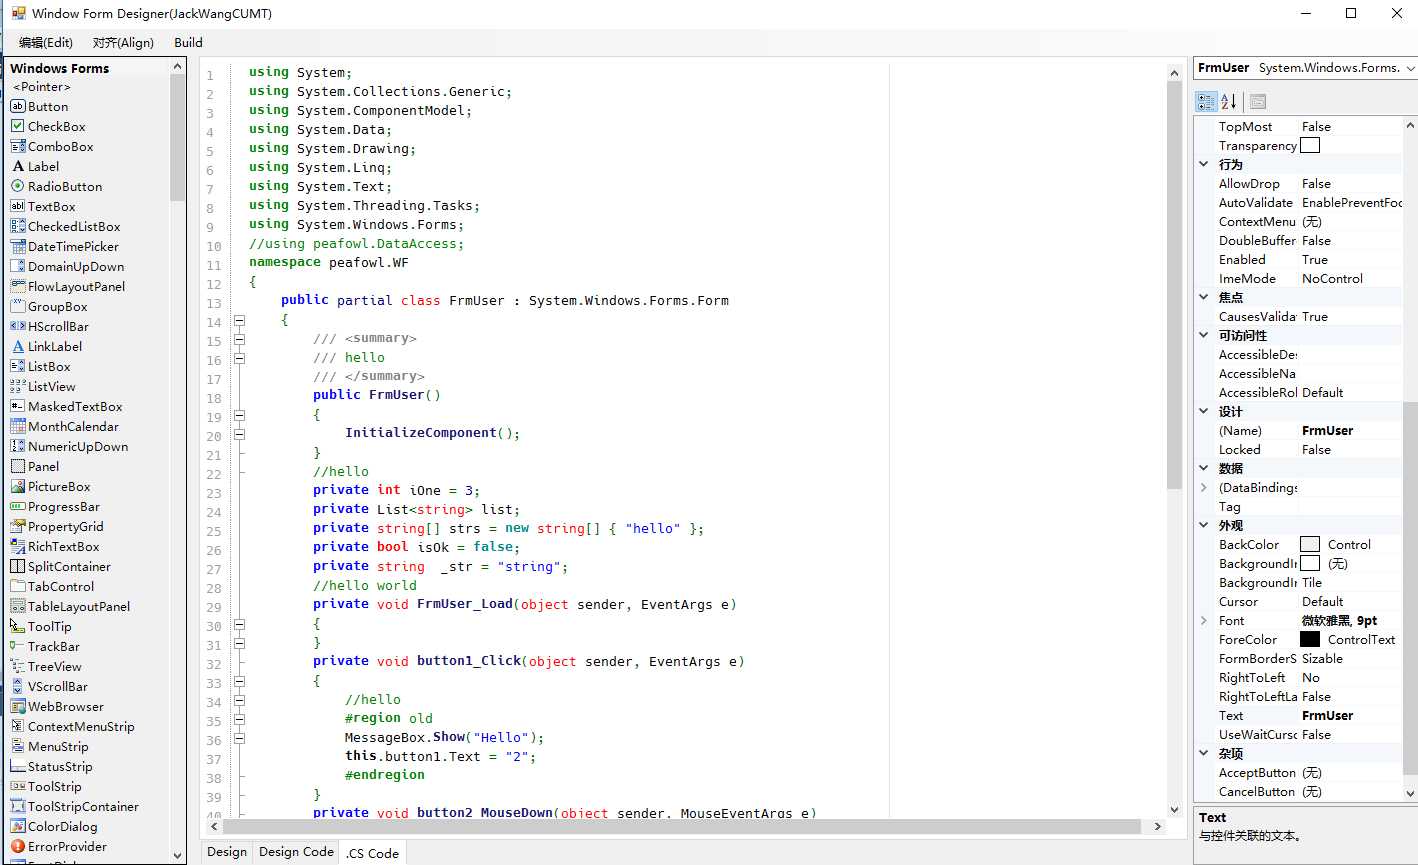Edit the (Name) property value
This screenshot has width=1418, height=865.
click(x=1350, y=430)
